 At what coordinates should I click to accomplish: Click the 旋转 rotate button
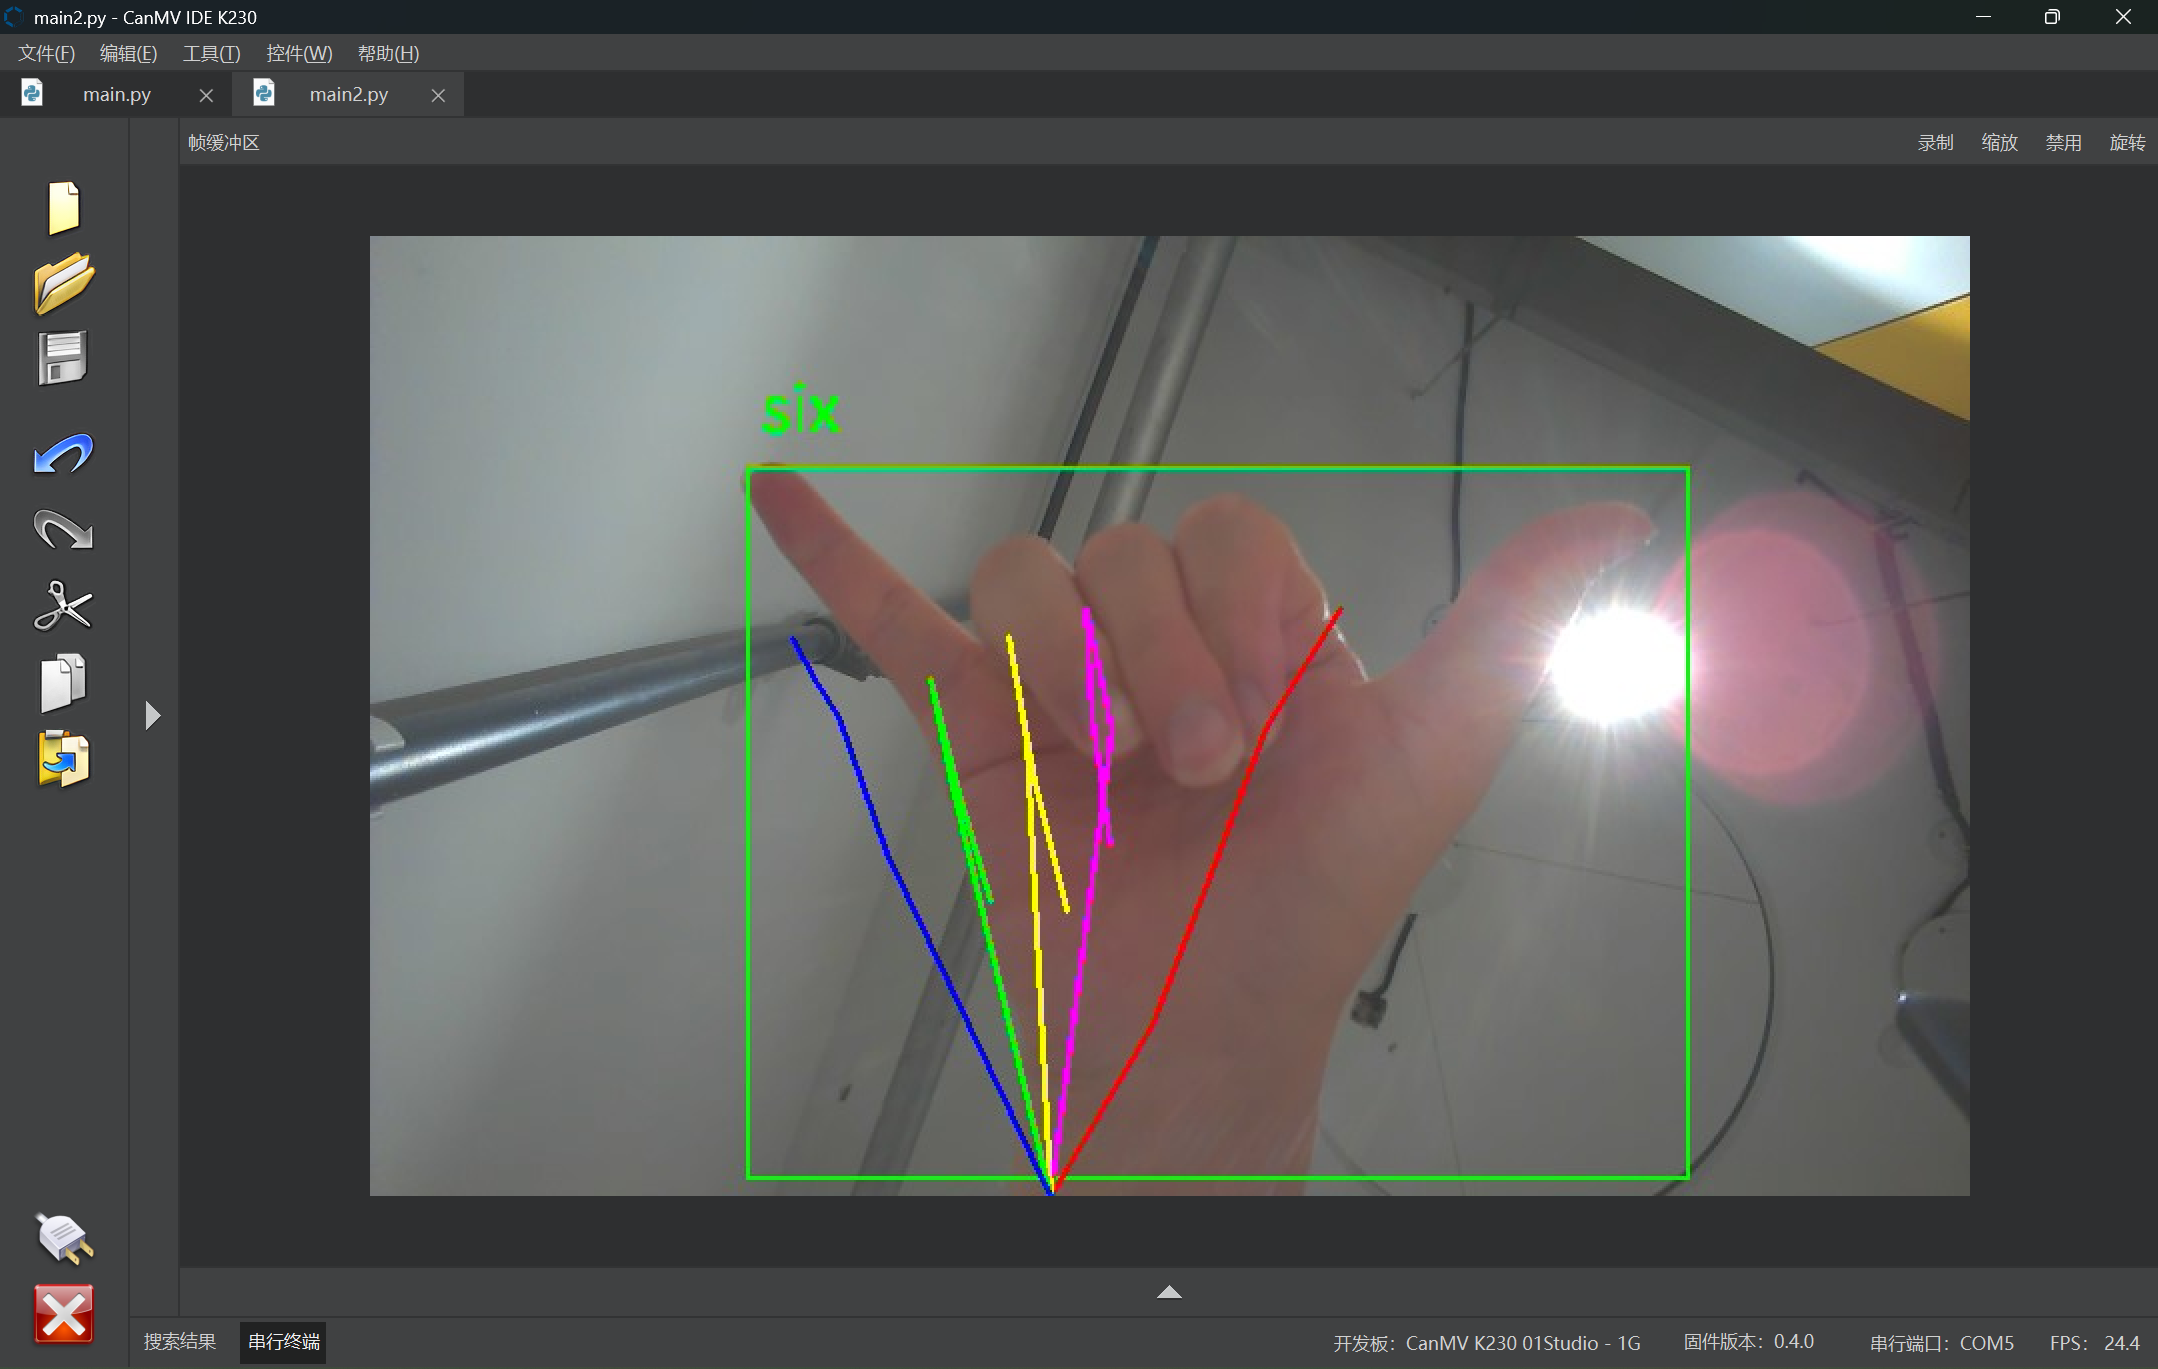[x=2127, y=142]
